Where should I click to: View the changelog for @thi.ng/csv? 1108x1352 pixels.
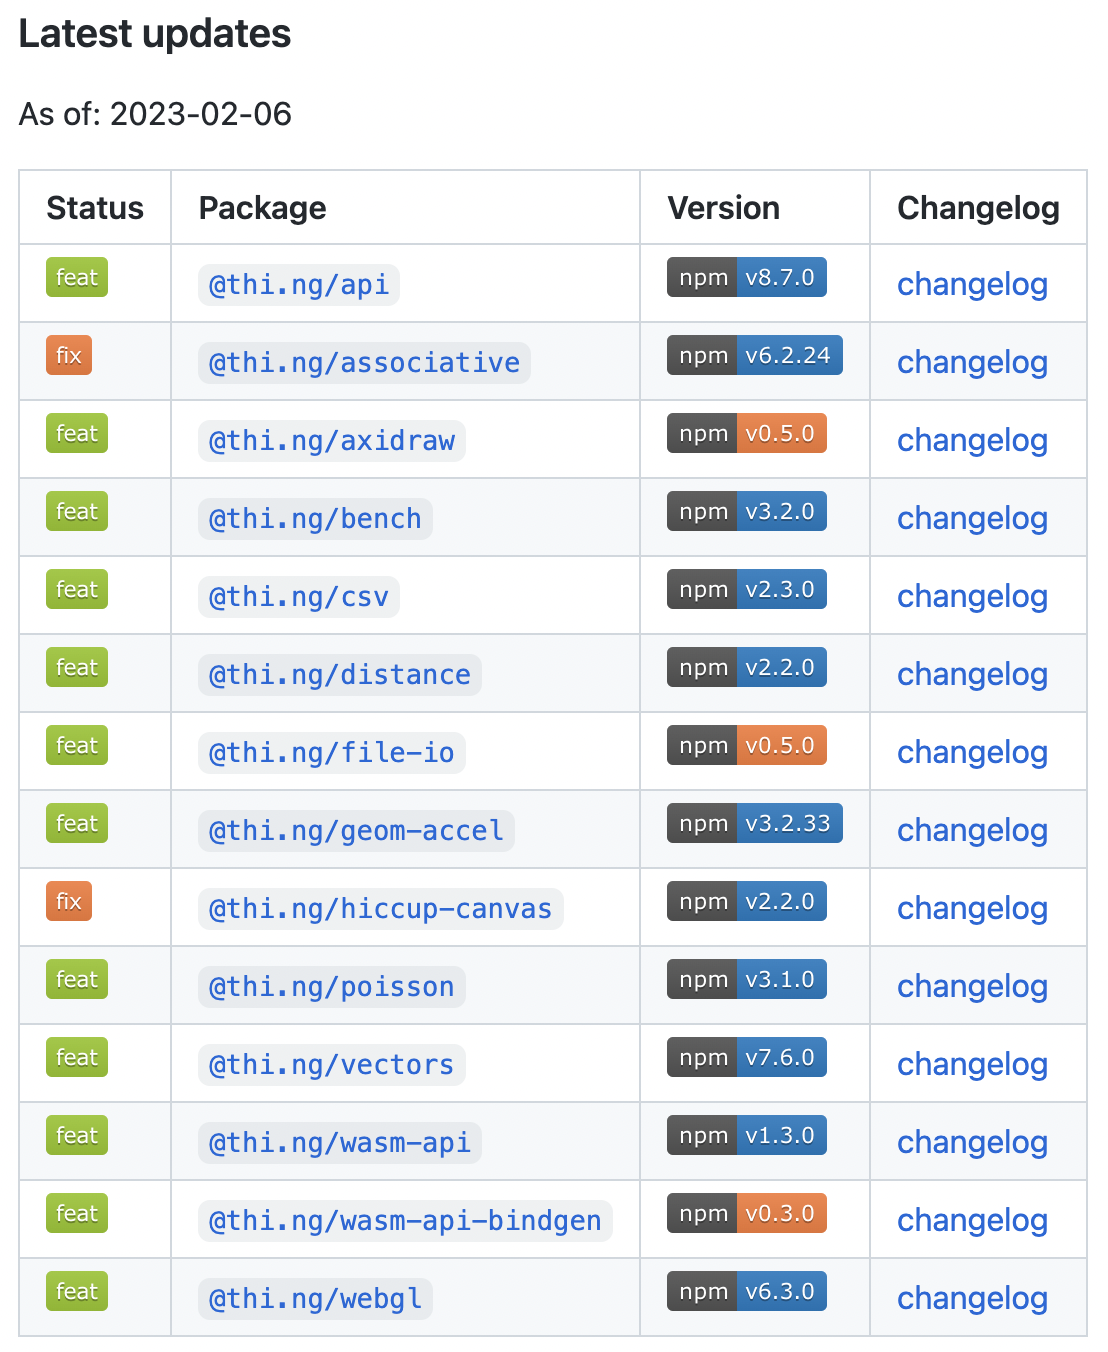click(x=972, y=597)
